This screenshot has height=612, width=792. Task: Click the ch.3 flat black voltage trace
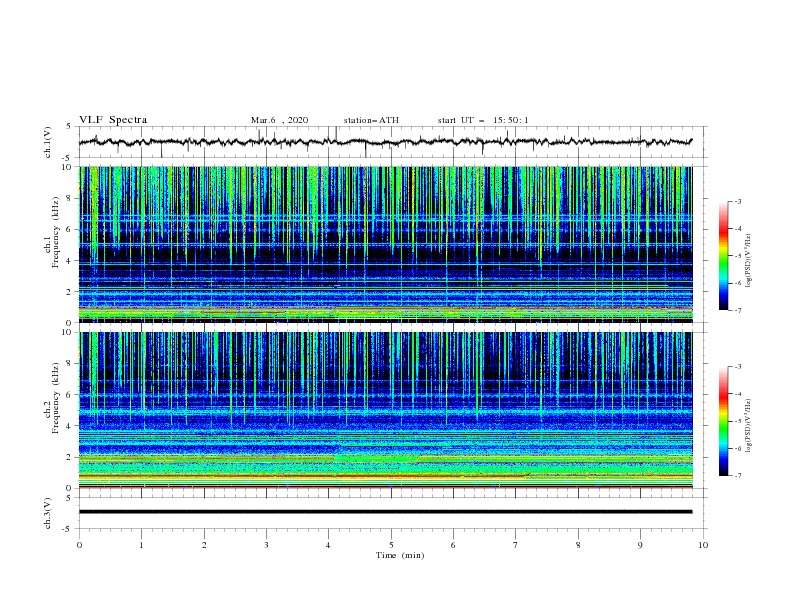point(385,512)
